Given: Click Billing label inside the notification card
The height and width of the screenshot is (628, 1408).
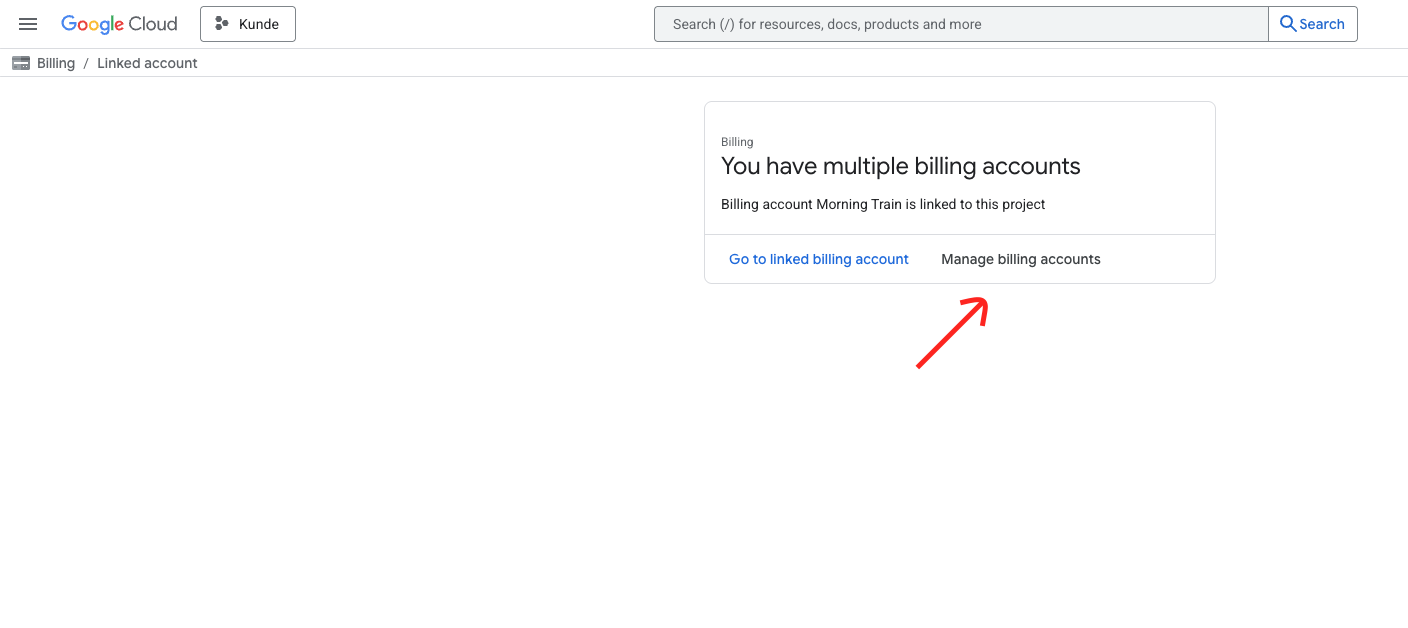Looking at the screenshot, I should coord(737,141).
